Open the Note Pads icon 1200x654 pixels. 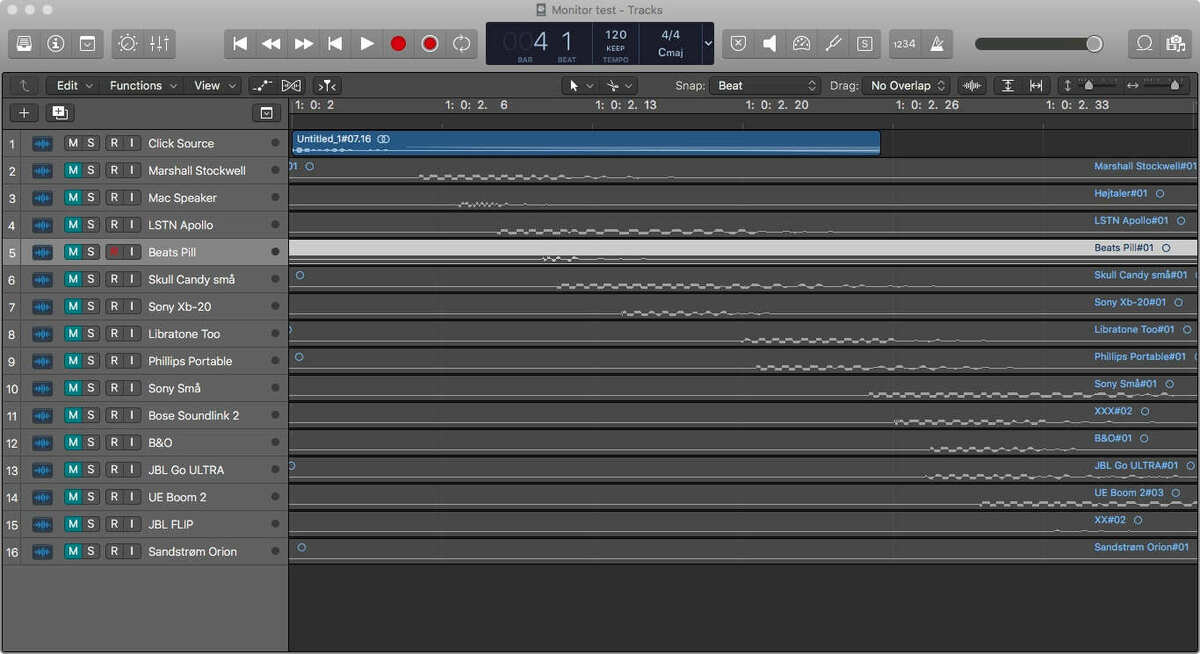[x=1176, y=44]
